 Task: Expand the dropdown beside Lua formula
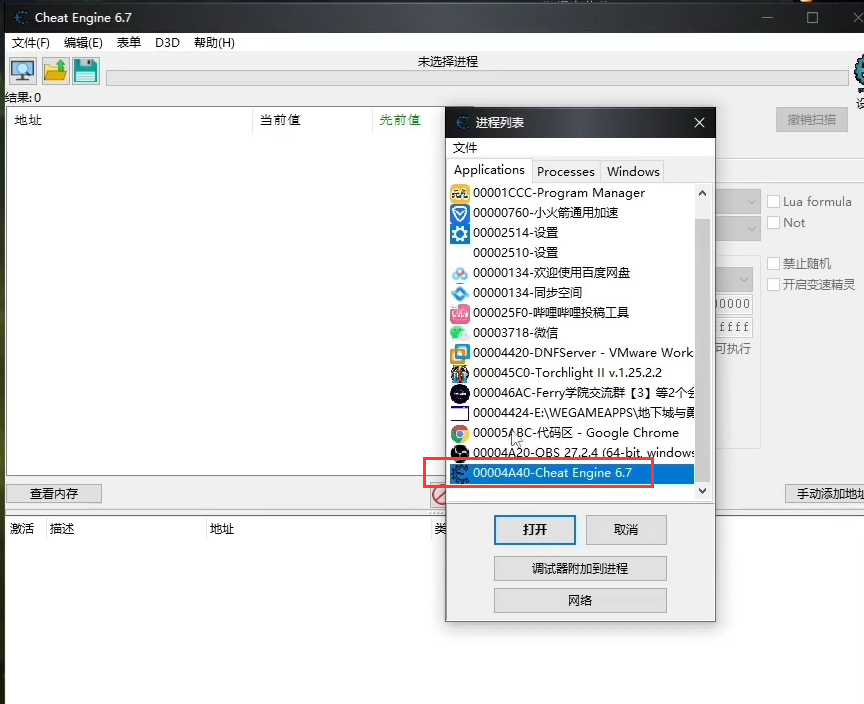click(752, 202)
